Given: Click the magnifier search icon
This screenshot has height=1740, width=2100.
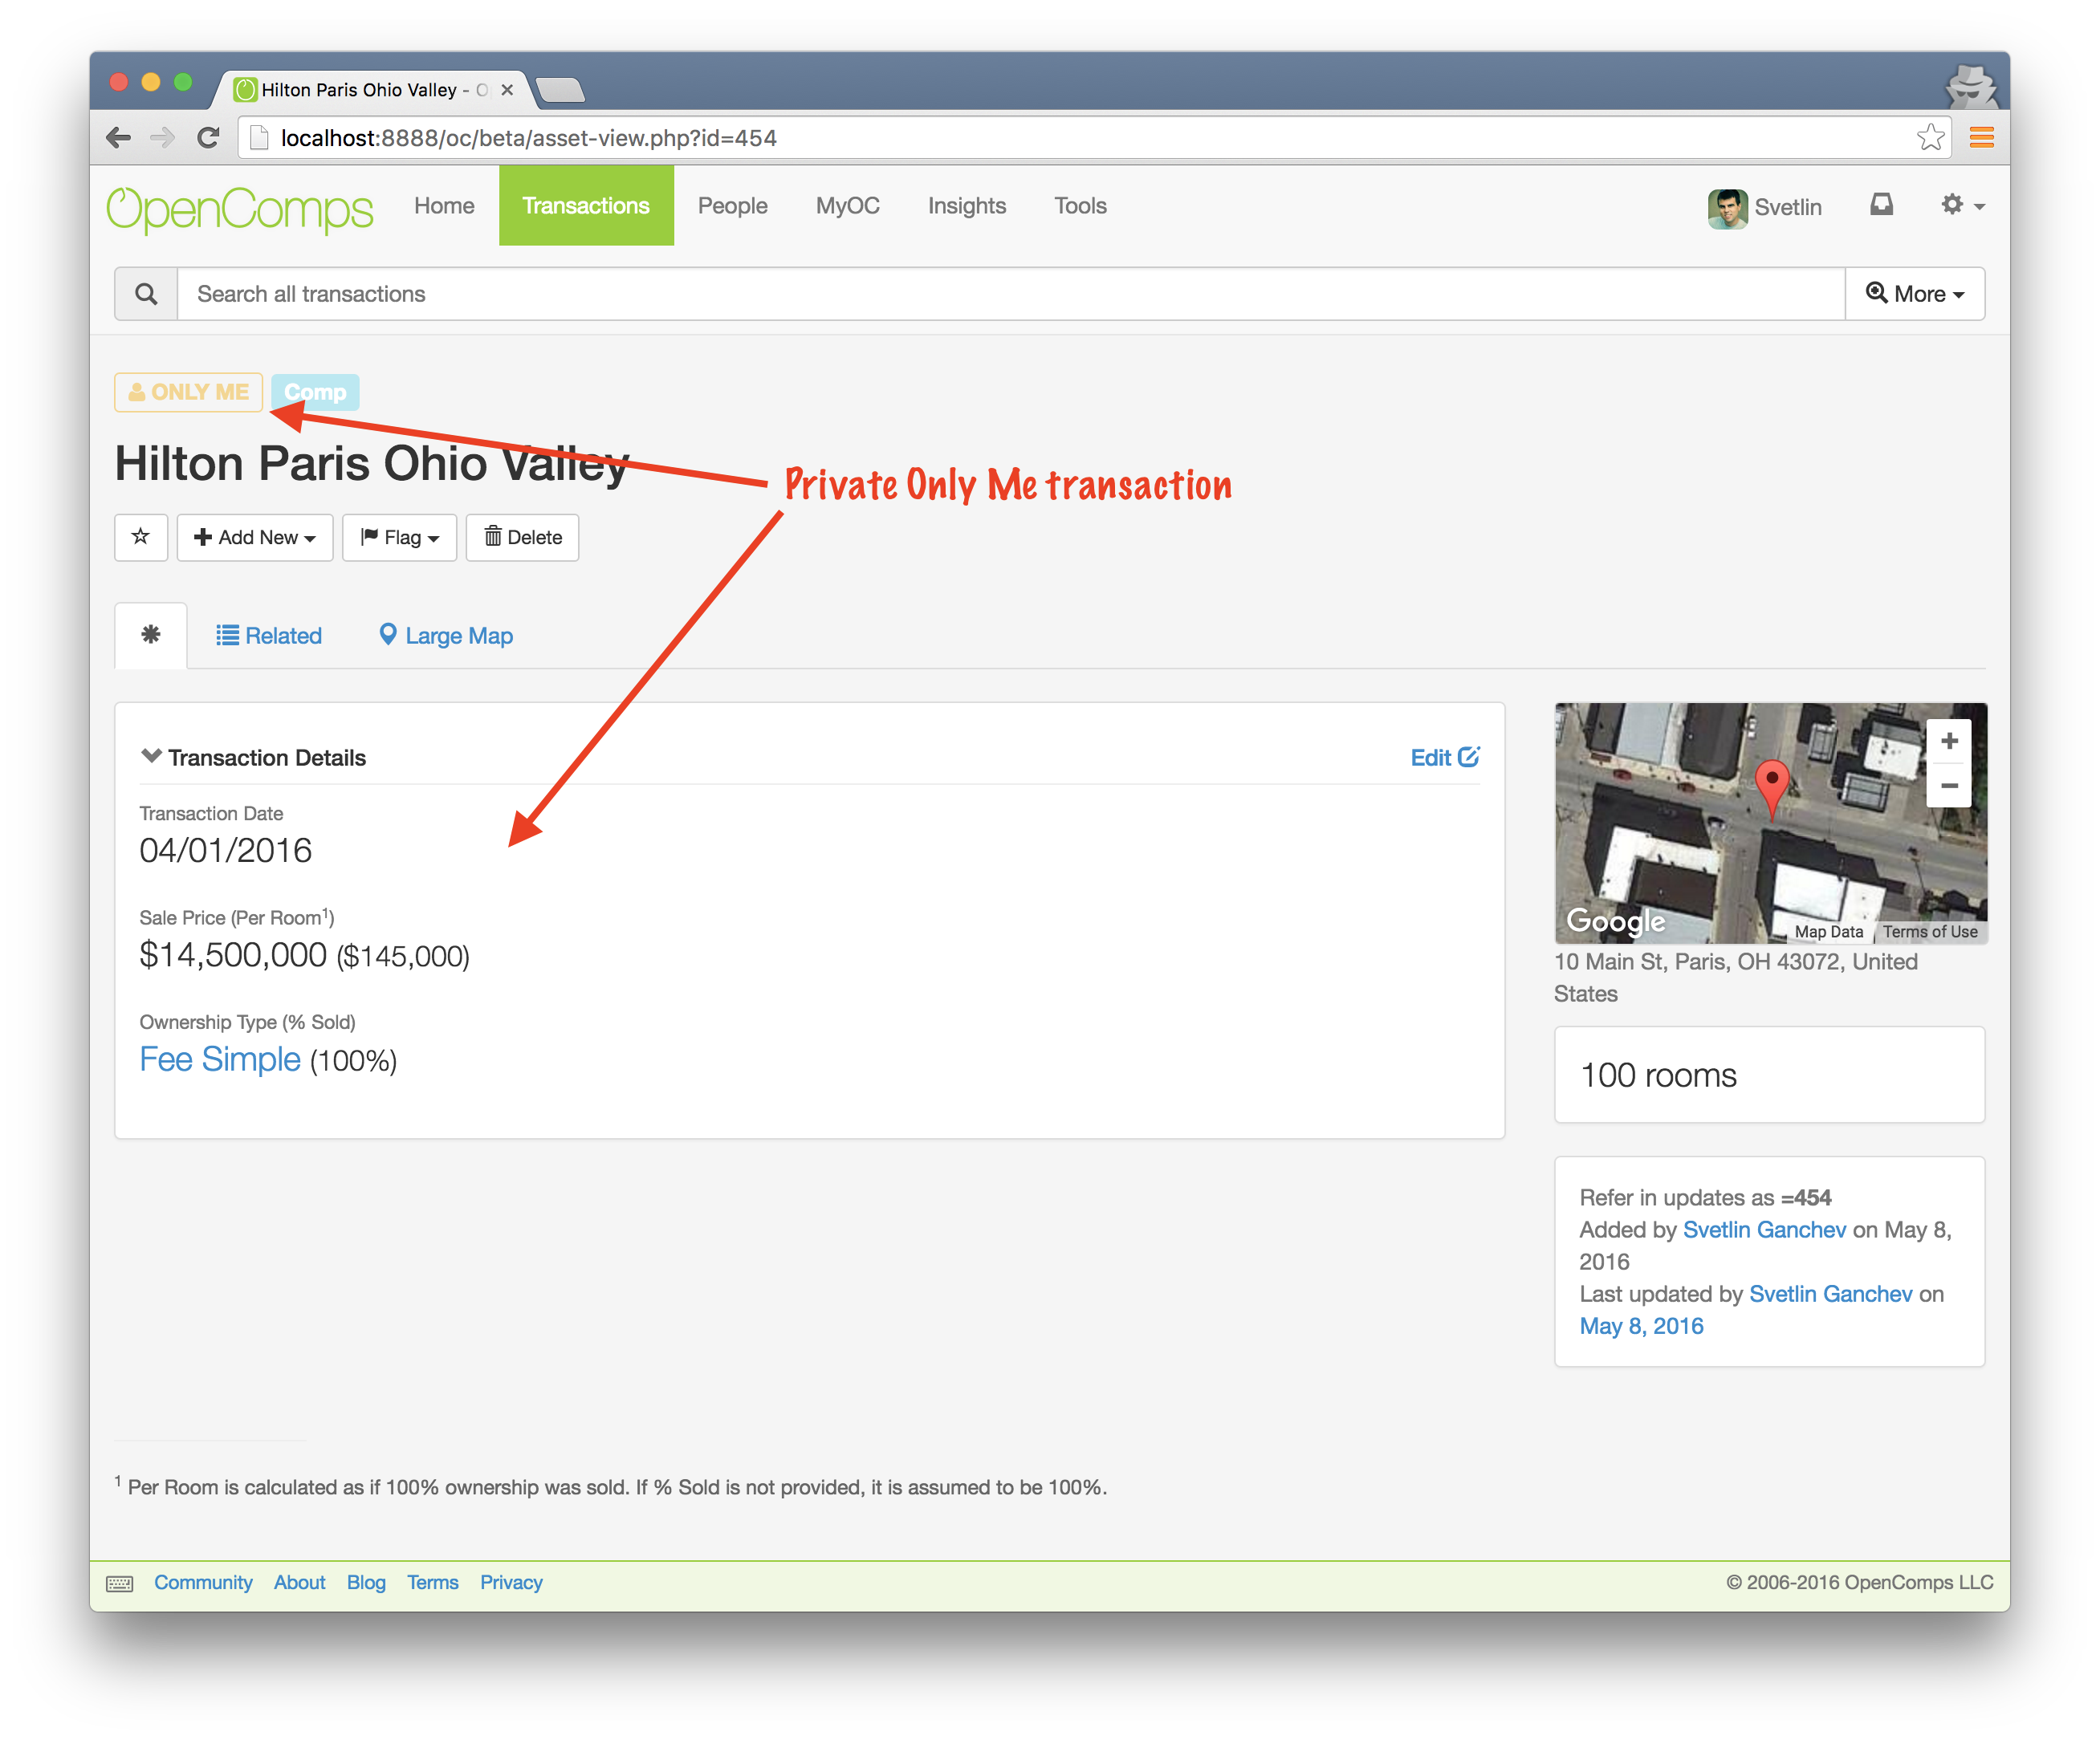Looking at the screenshot, I should 146,294.
